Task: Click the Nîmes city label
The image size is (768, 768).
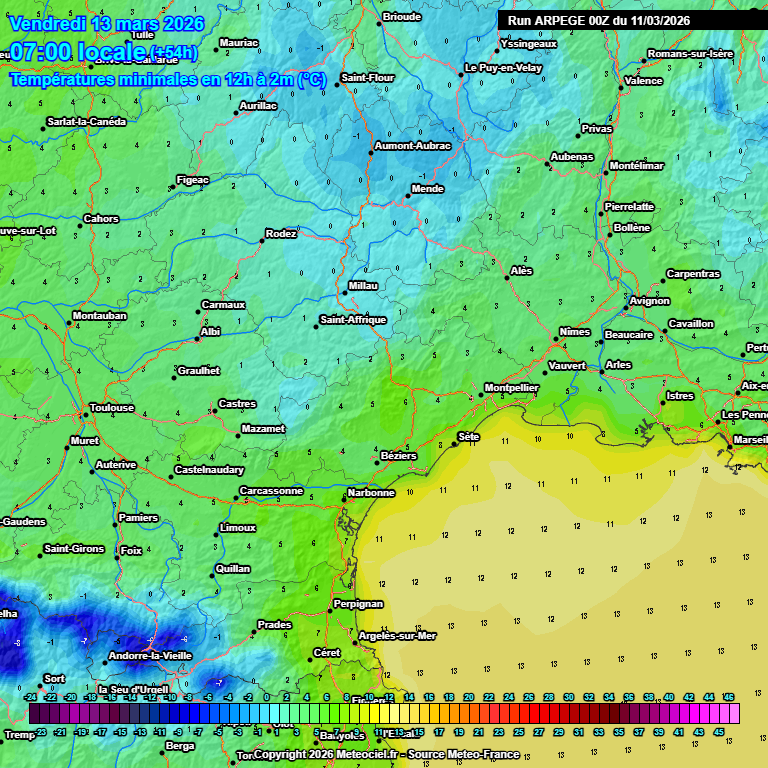Action: click(575, 332)
